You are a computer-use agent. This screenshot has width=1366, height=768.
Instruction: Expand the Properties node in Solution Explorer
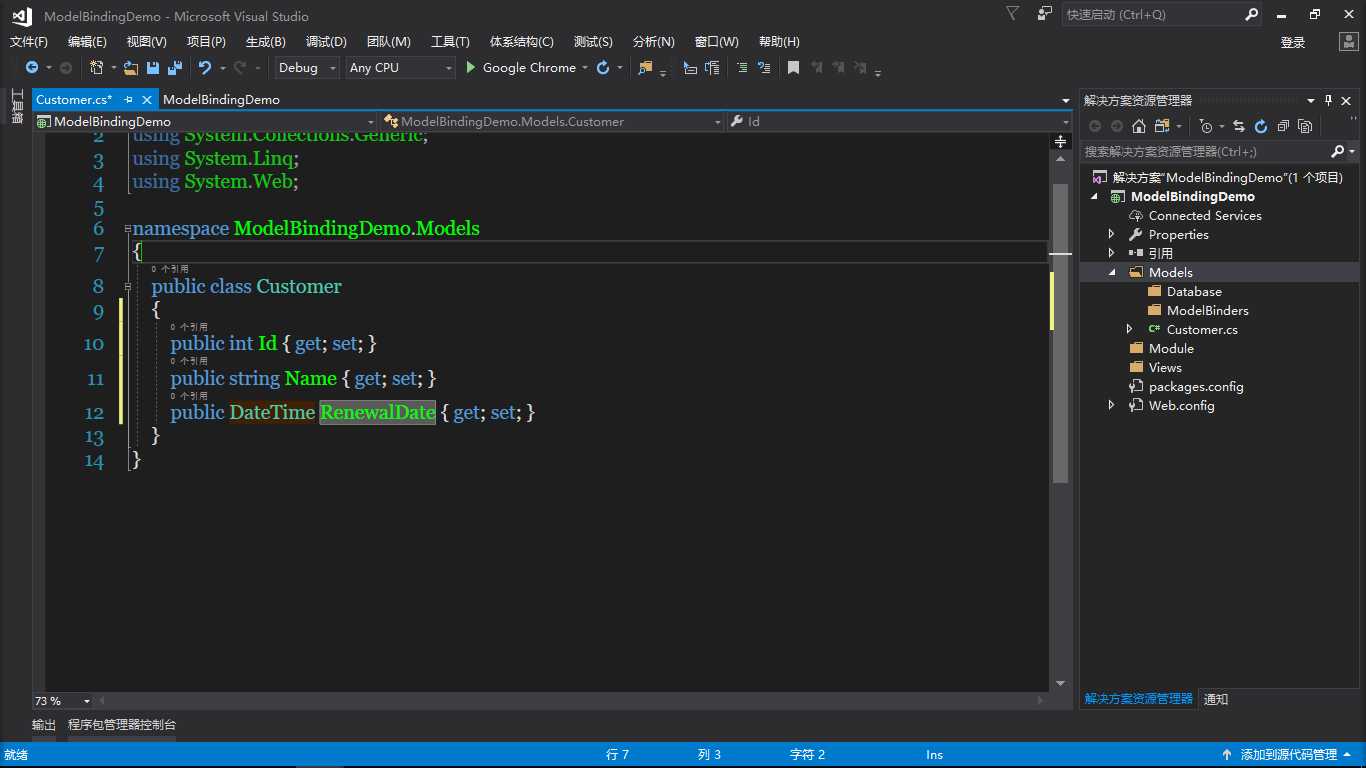point(1111,234)
